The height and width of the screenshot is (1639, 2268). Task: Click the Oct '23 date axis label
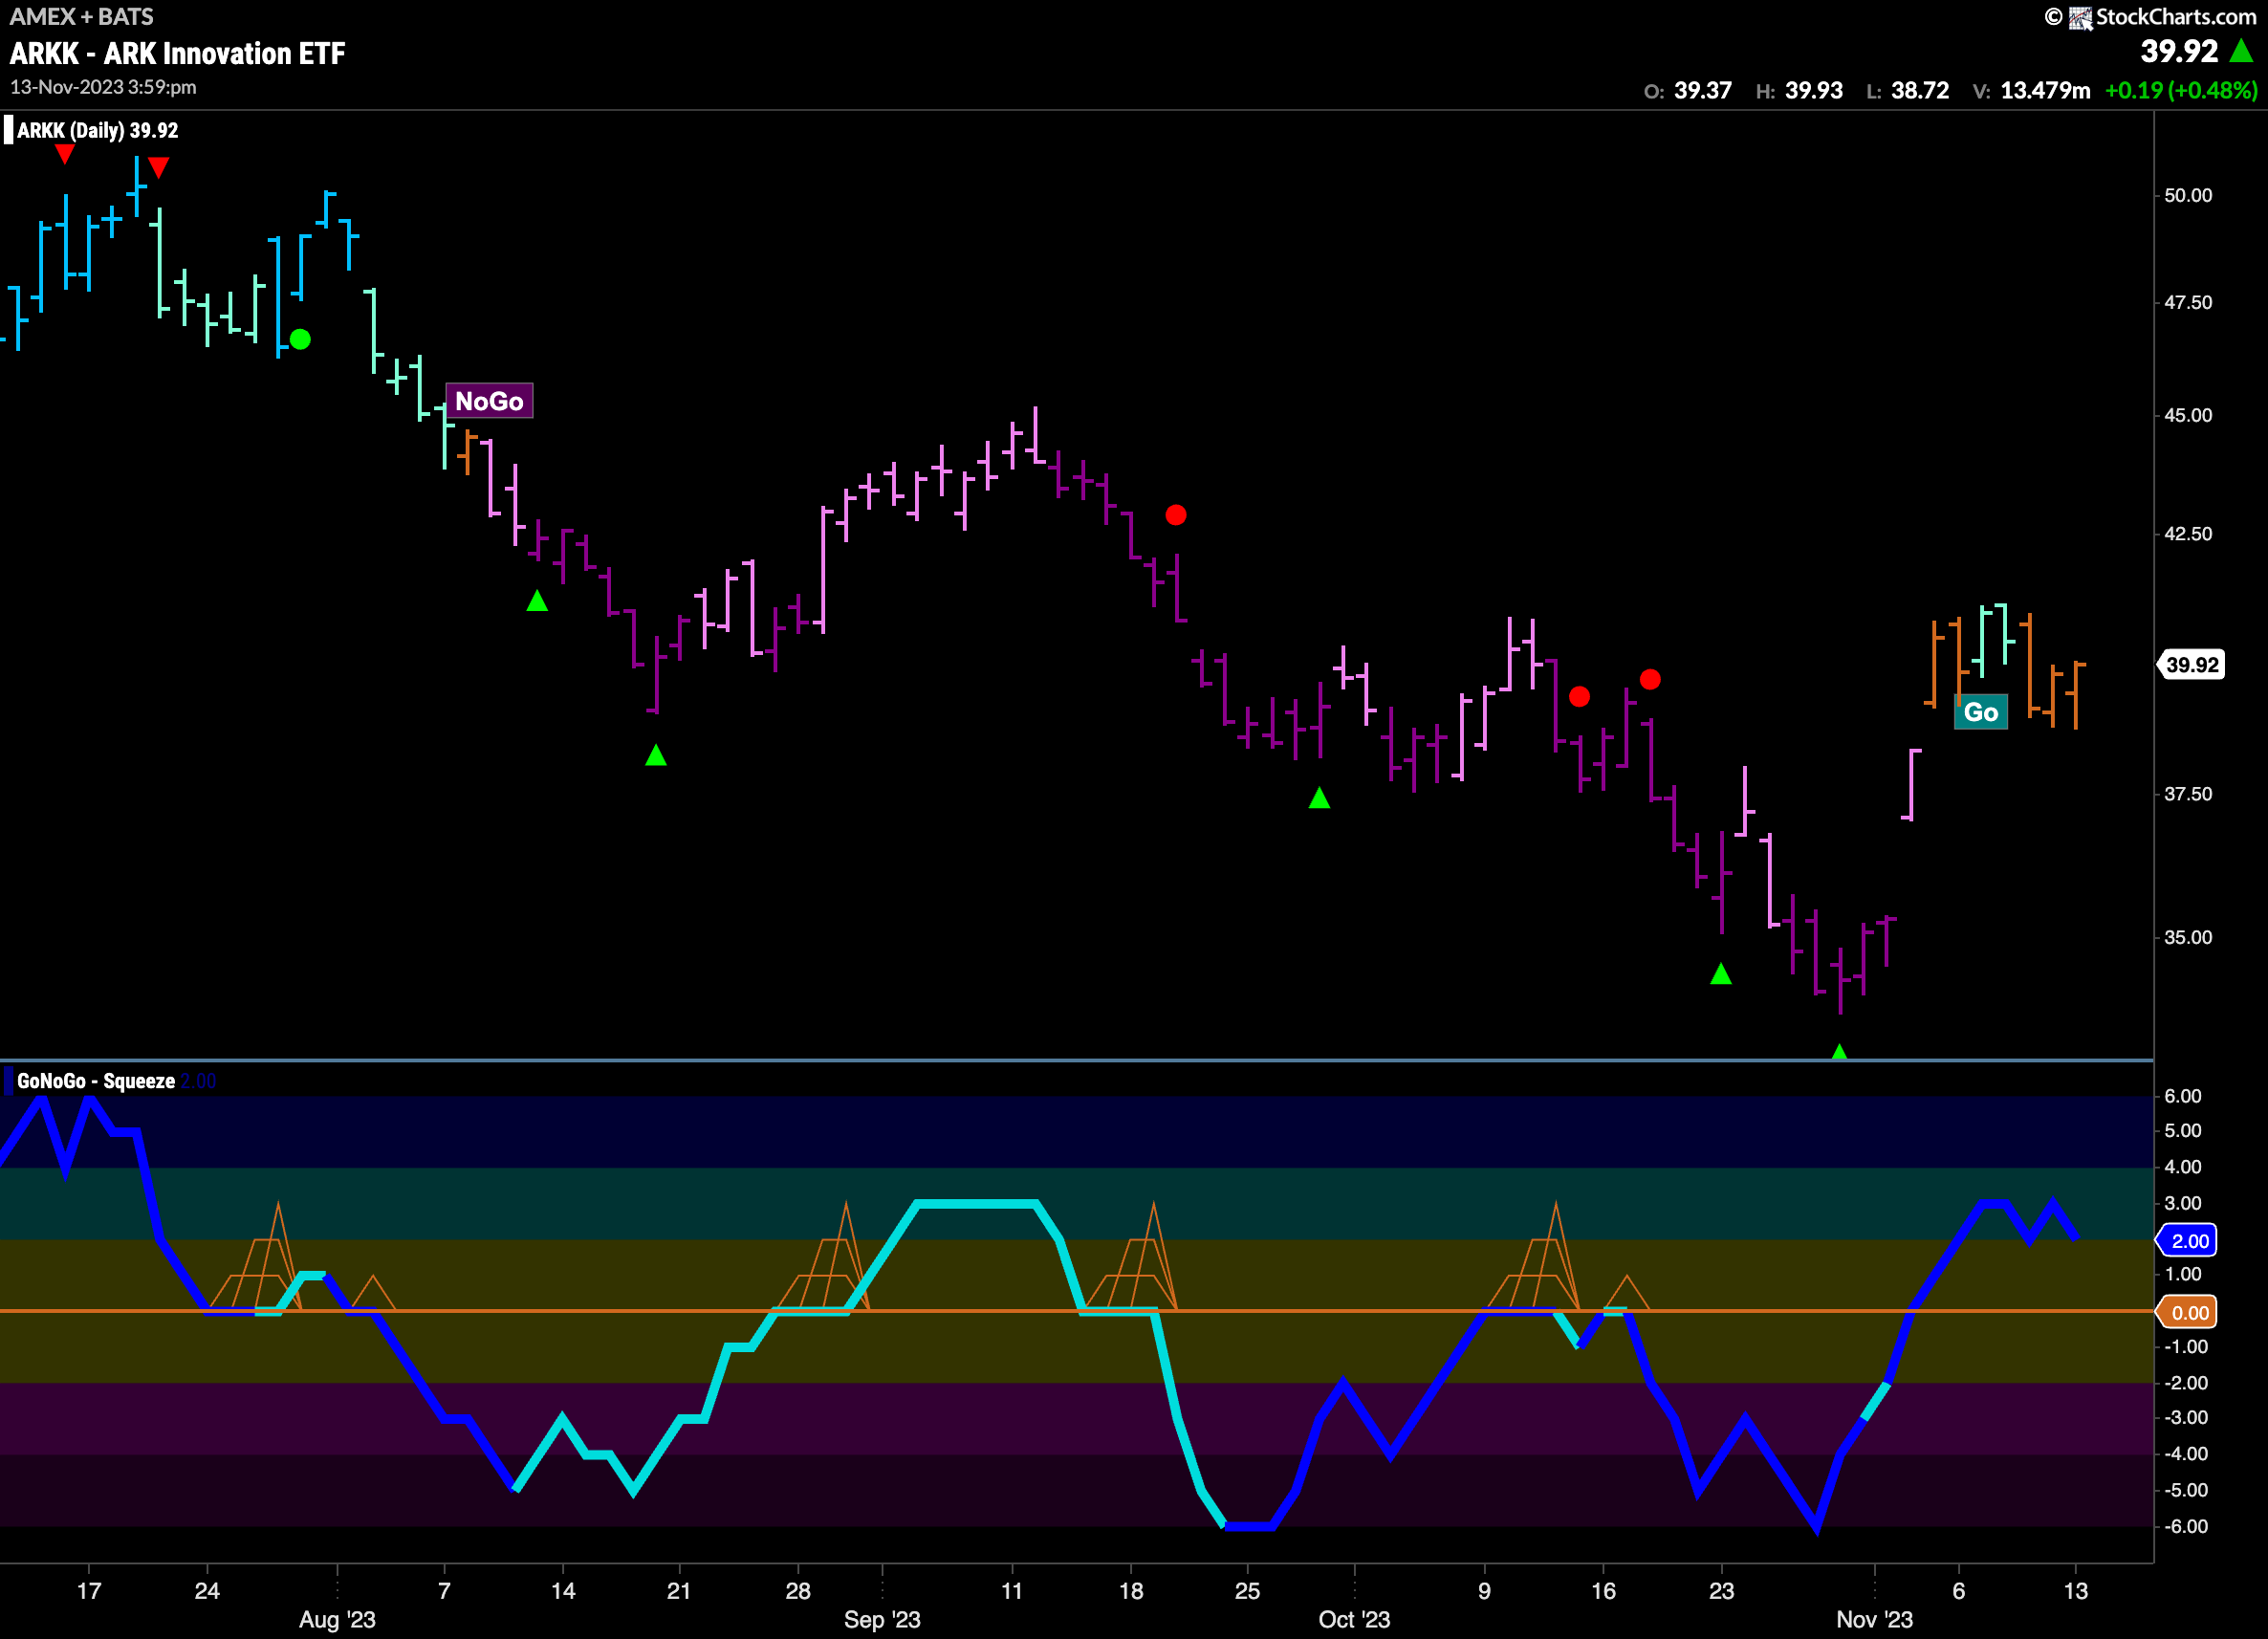pyautogui.click(x=1354, y=1619)
